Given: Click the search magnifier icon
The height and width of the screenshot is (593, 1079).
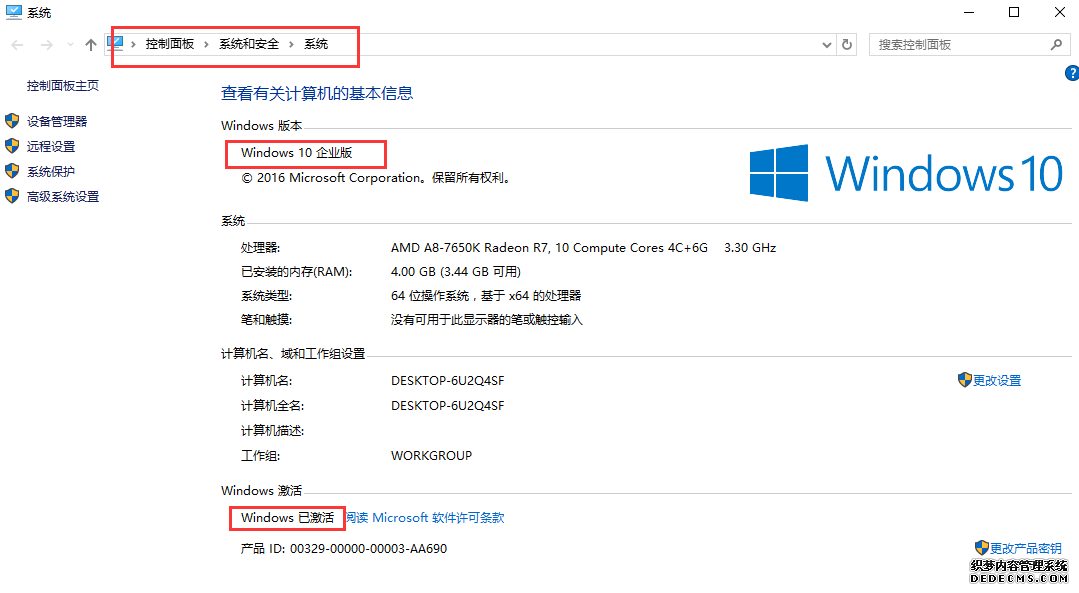Looking at the screenshot, I should click(1056, 45).
